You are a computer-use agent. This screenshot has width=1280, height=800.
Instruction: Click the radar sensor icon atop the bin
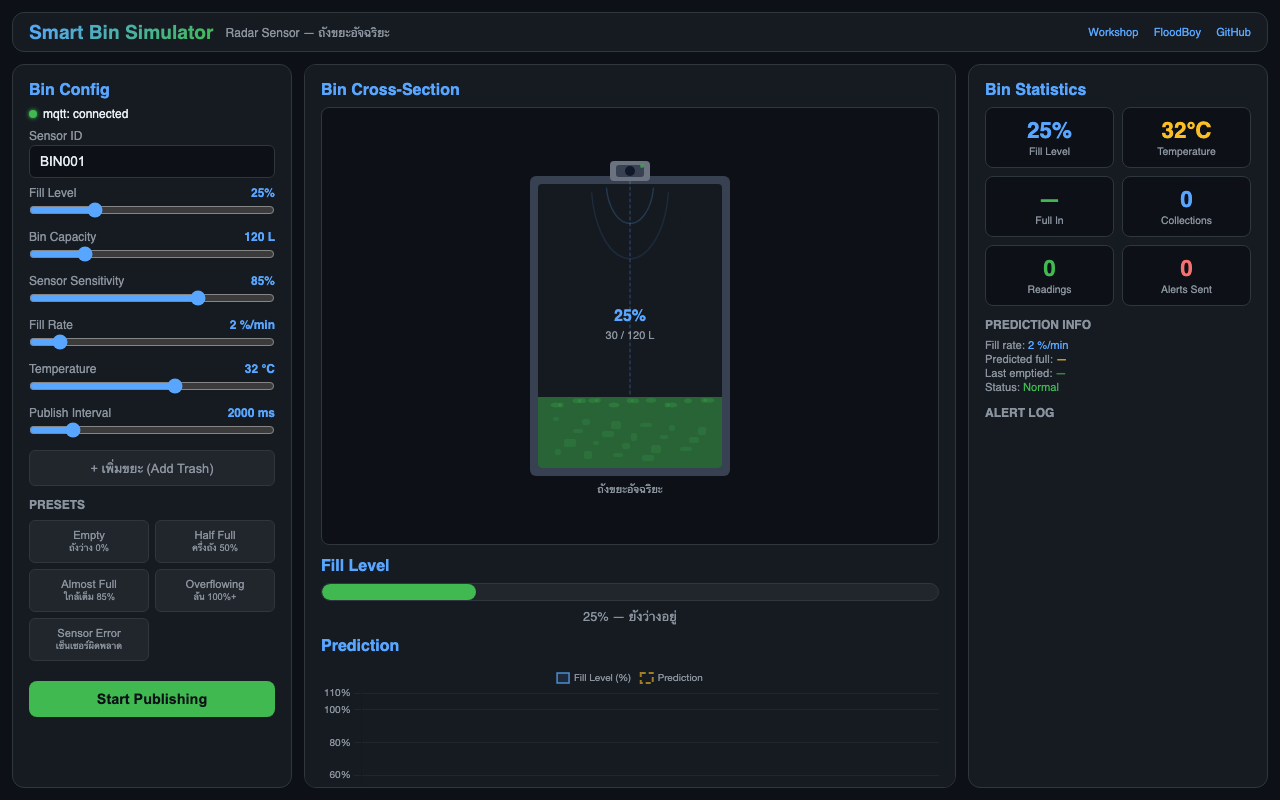(630, 171)
